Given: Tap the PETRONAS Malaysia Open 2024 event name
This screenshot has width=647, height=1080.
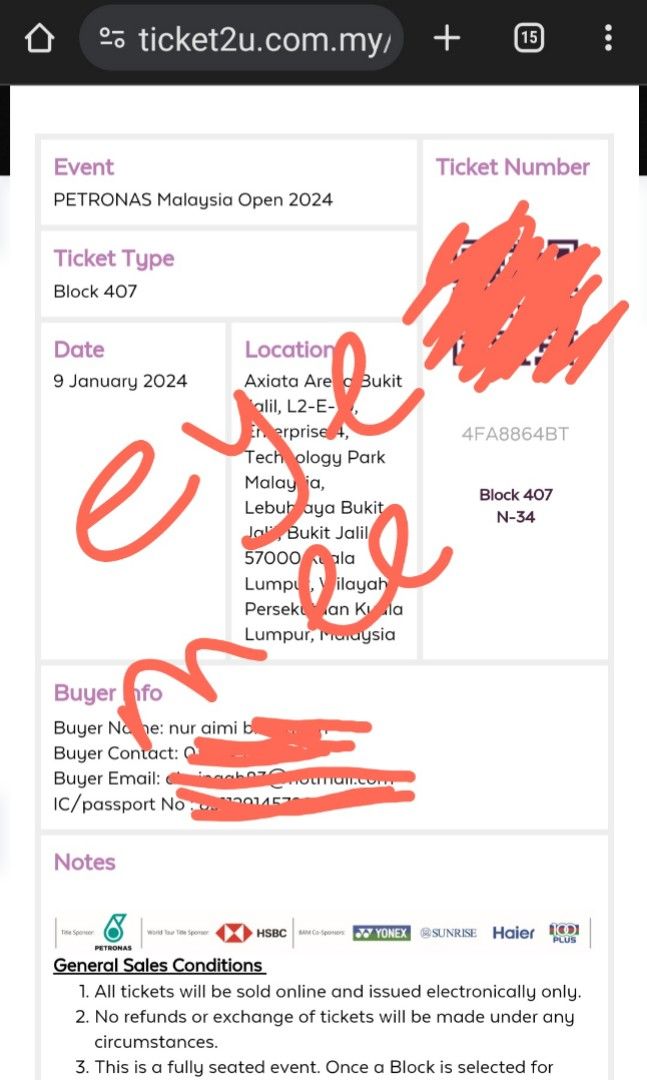Looking at the screenshot, I should tap(193, 200).
